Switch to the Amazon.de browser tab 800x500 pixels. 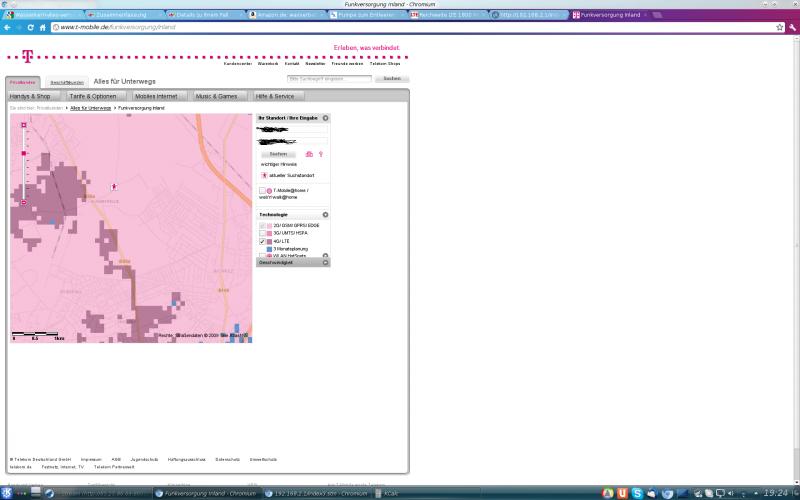[x=286, y=15]
